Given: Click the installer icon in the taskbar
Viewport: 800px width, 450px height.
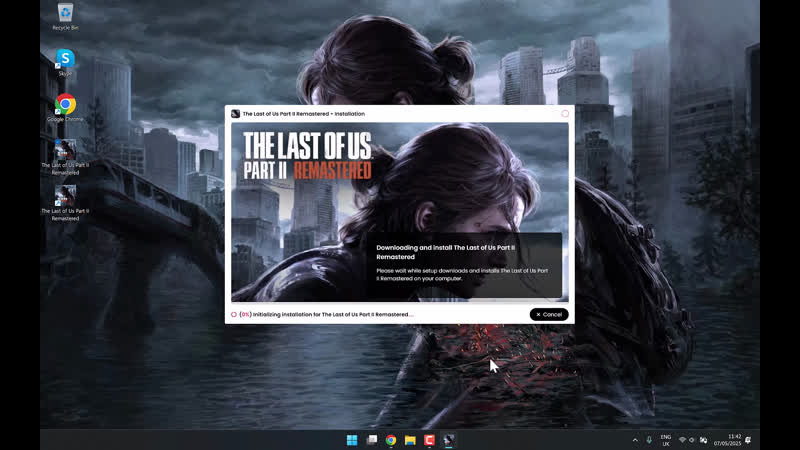Looking at the screenshot, I should tap(448, 440).
